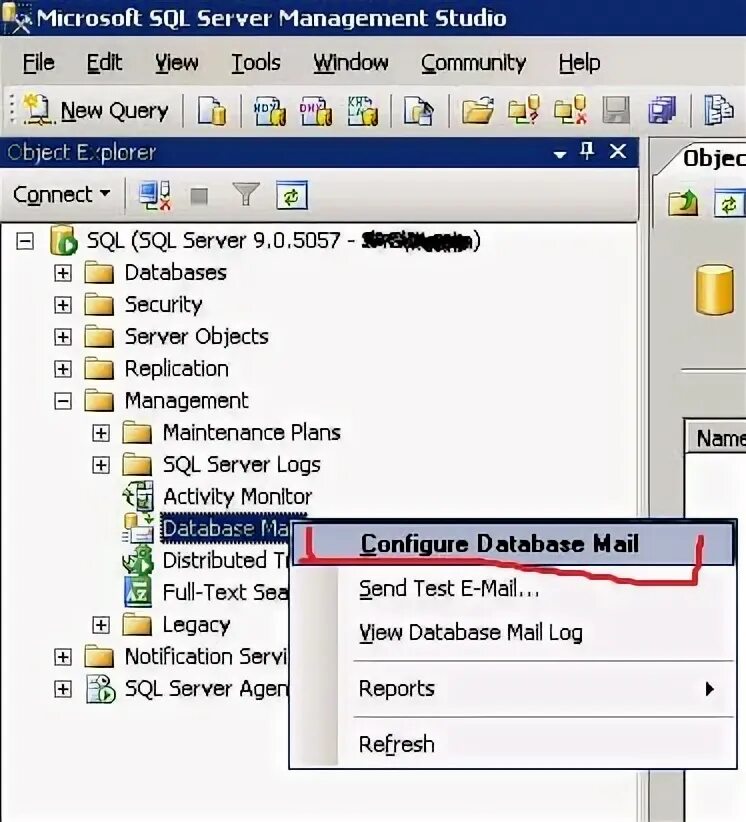
Task: Select the SQL Server Logs tree item
Action: coord(242,465)
